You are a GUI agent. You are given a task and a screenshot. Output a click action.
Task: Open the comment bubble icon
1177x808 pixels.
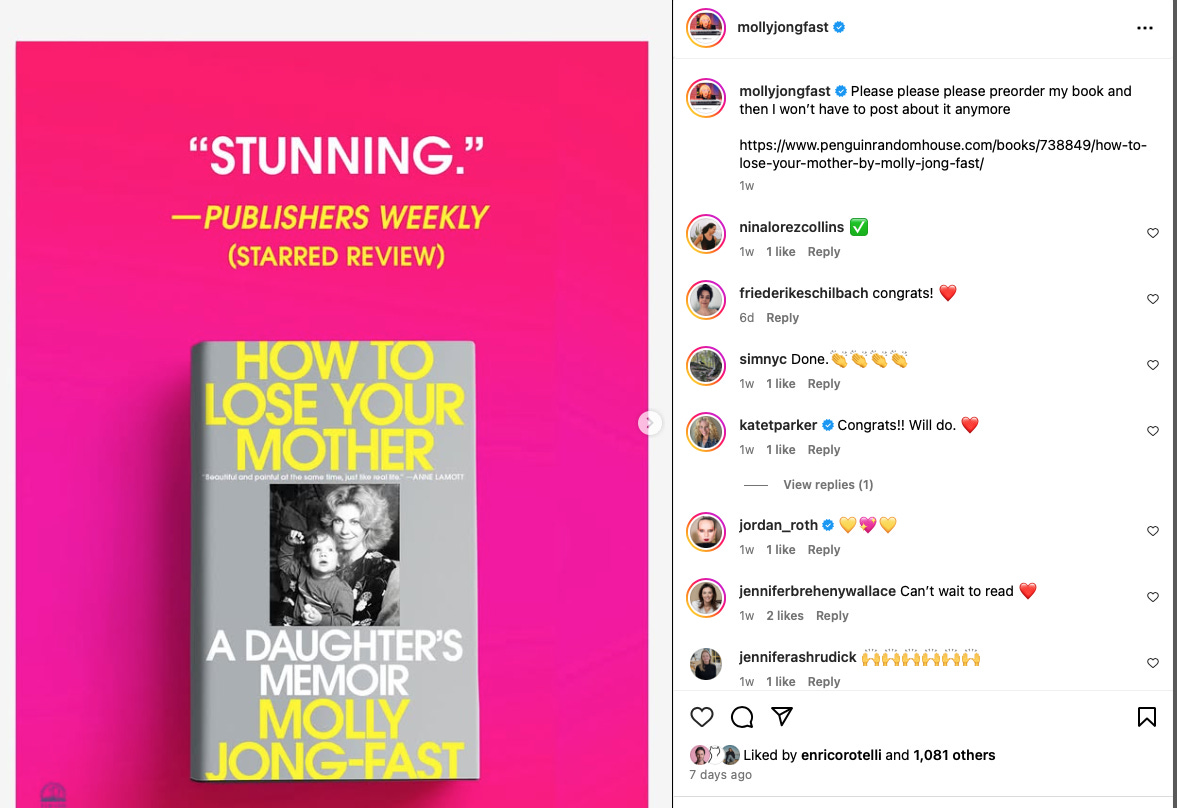(x=742, y=717)
